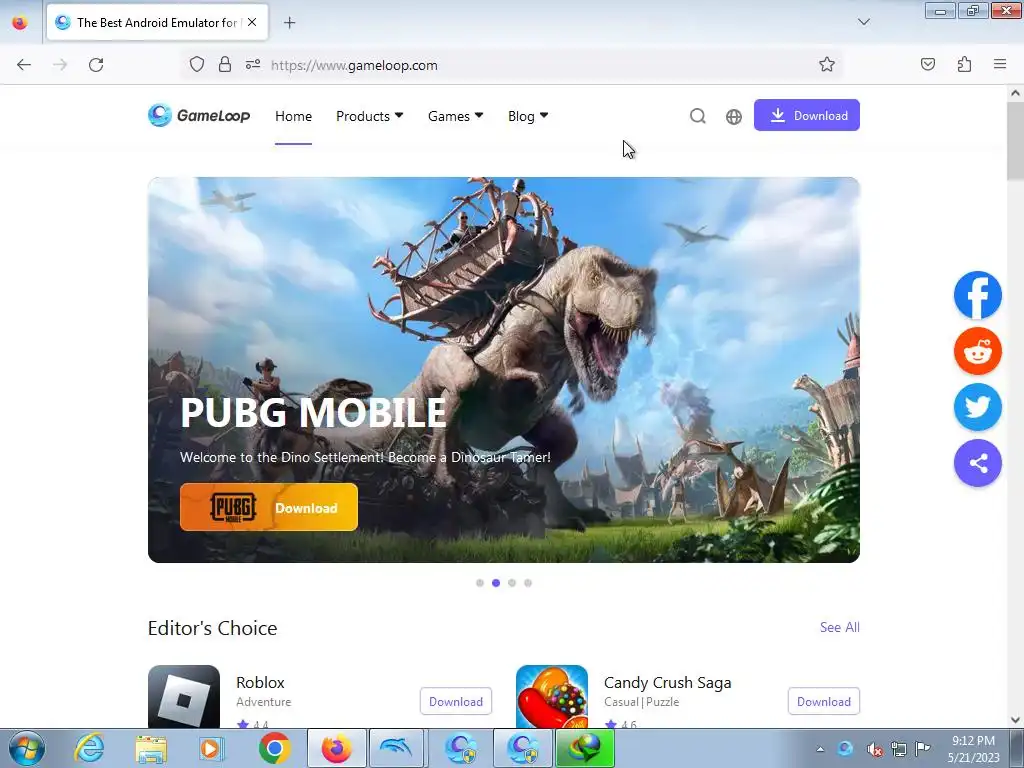
Task: Click the 9:12 PM clock in tray
Action: point(973,741)
